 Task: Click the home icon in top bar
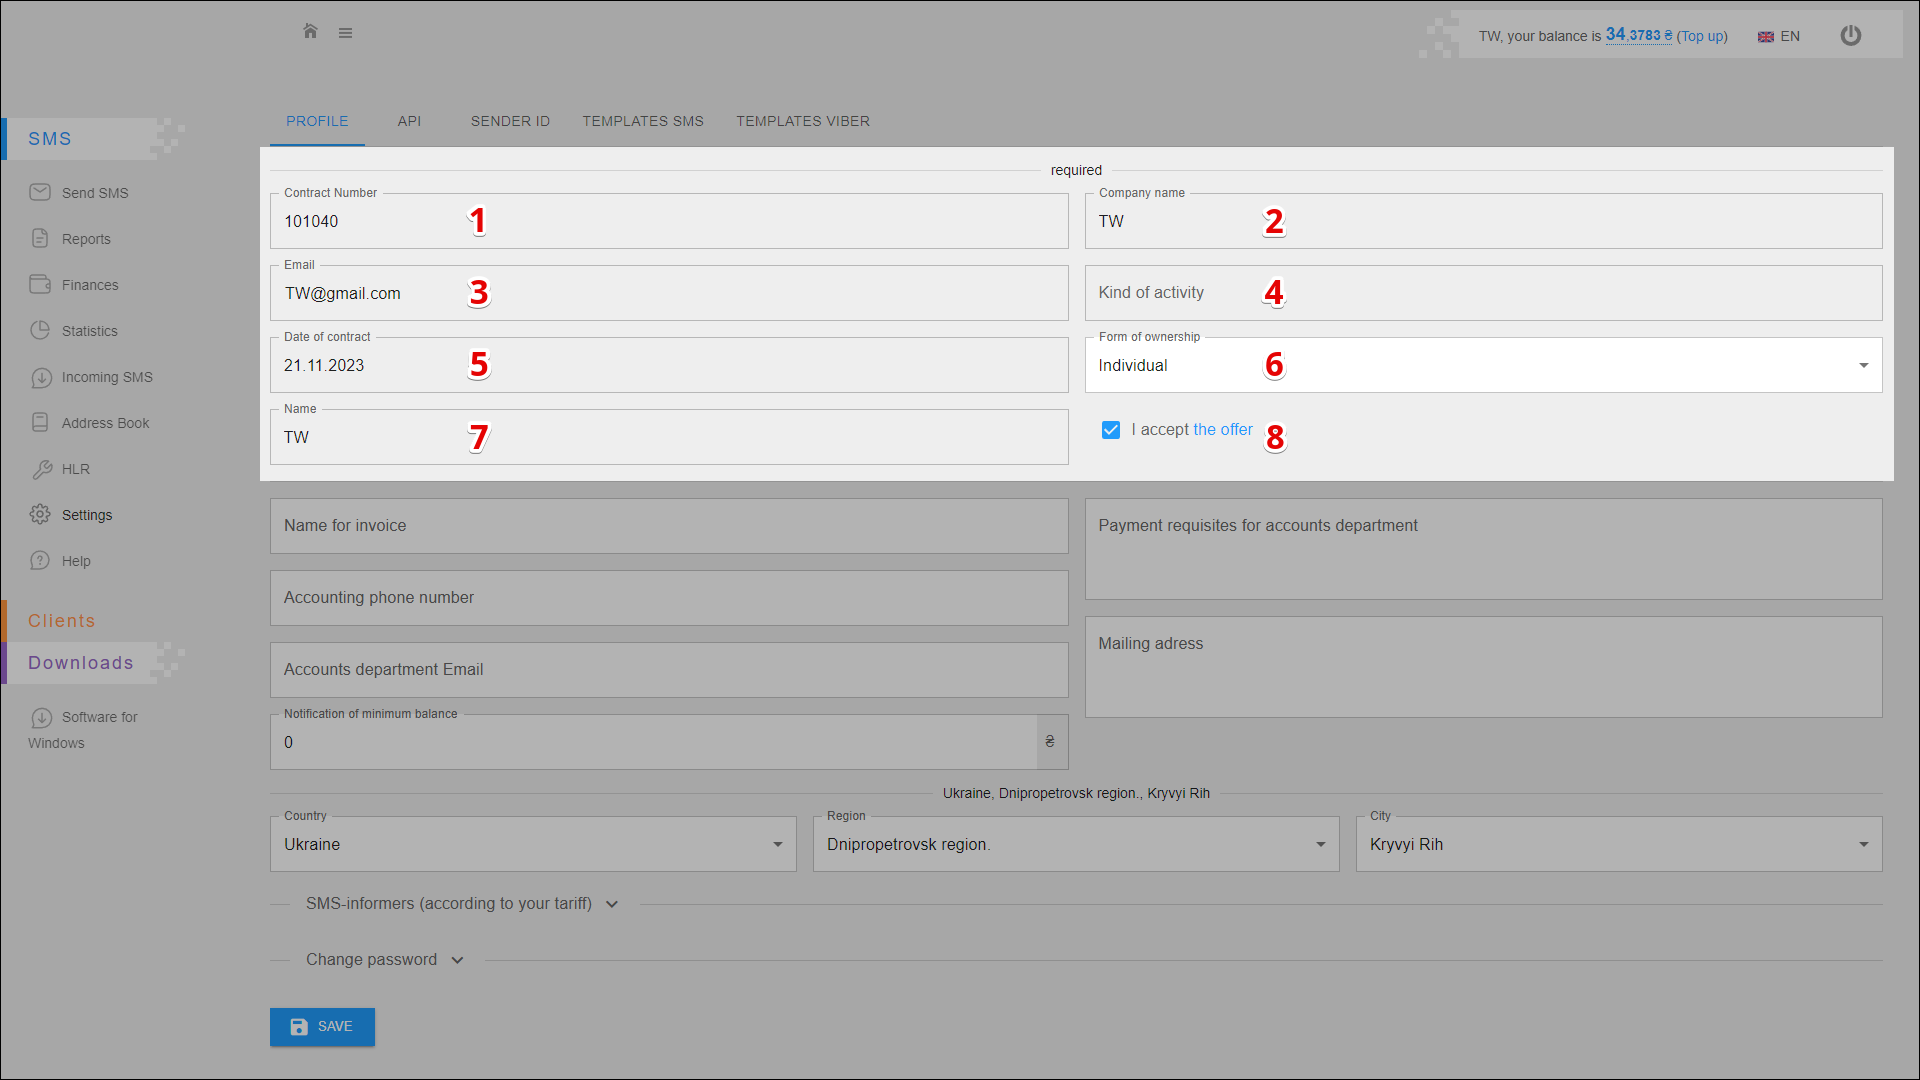(x=310, y=32)
